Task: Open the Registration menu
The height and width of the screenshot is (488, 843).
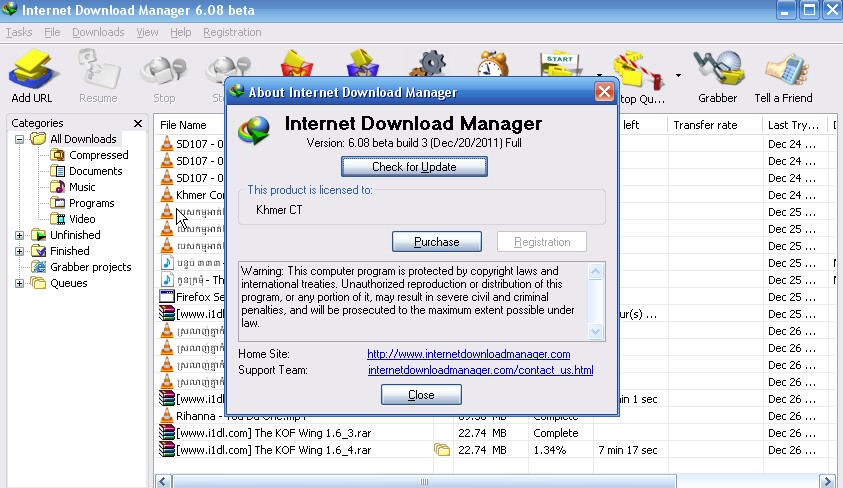Action: 232,32
